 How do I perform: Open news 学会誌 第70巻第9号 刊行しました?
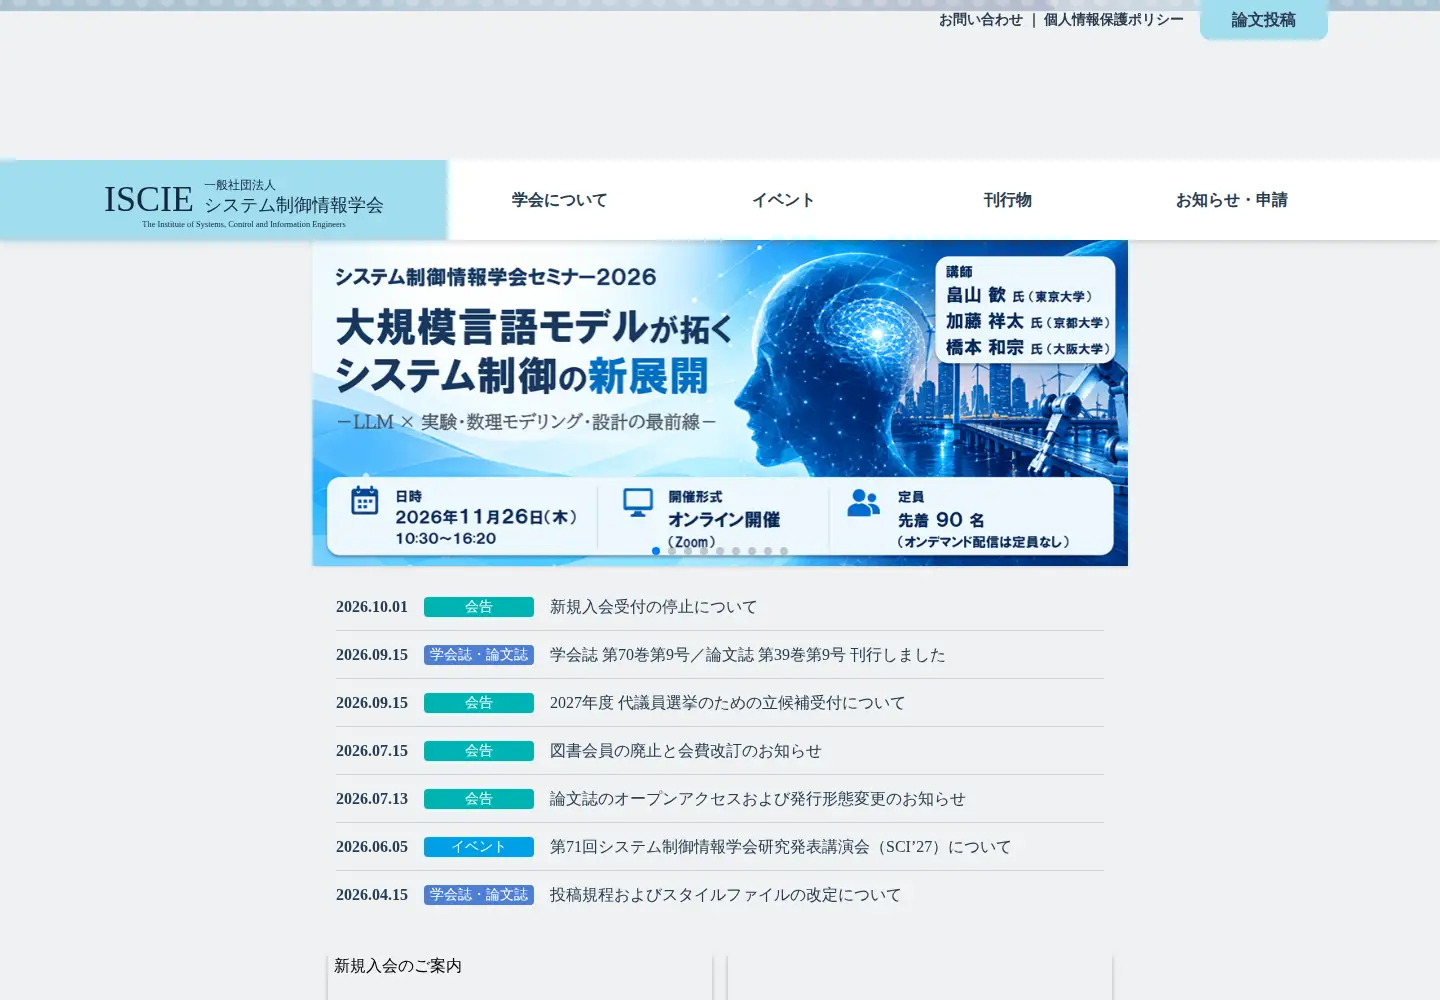coord(748,655)
